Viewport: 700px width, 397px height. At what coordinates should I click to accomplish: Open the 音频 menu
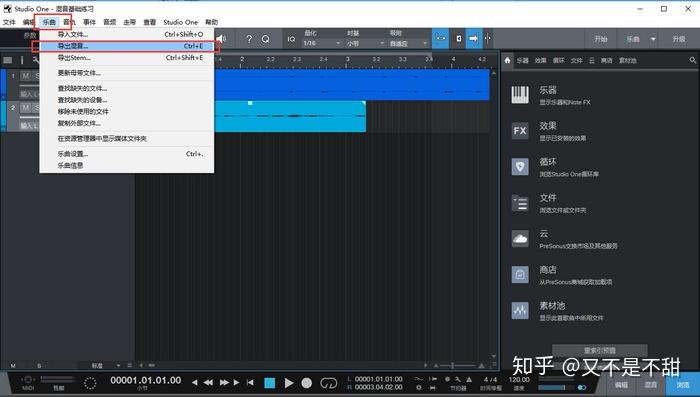pos(109,22)
